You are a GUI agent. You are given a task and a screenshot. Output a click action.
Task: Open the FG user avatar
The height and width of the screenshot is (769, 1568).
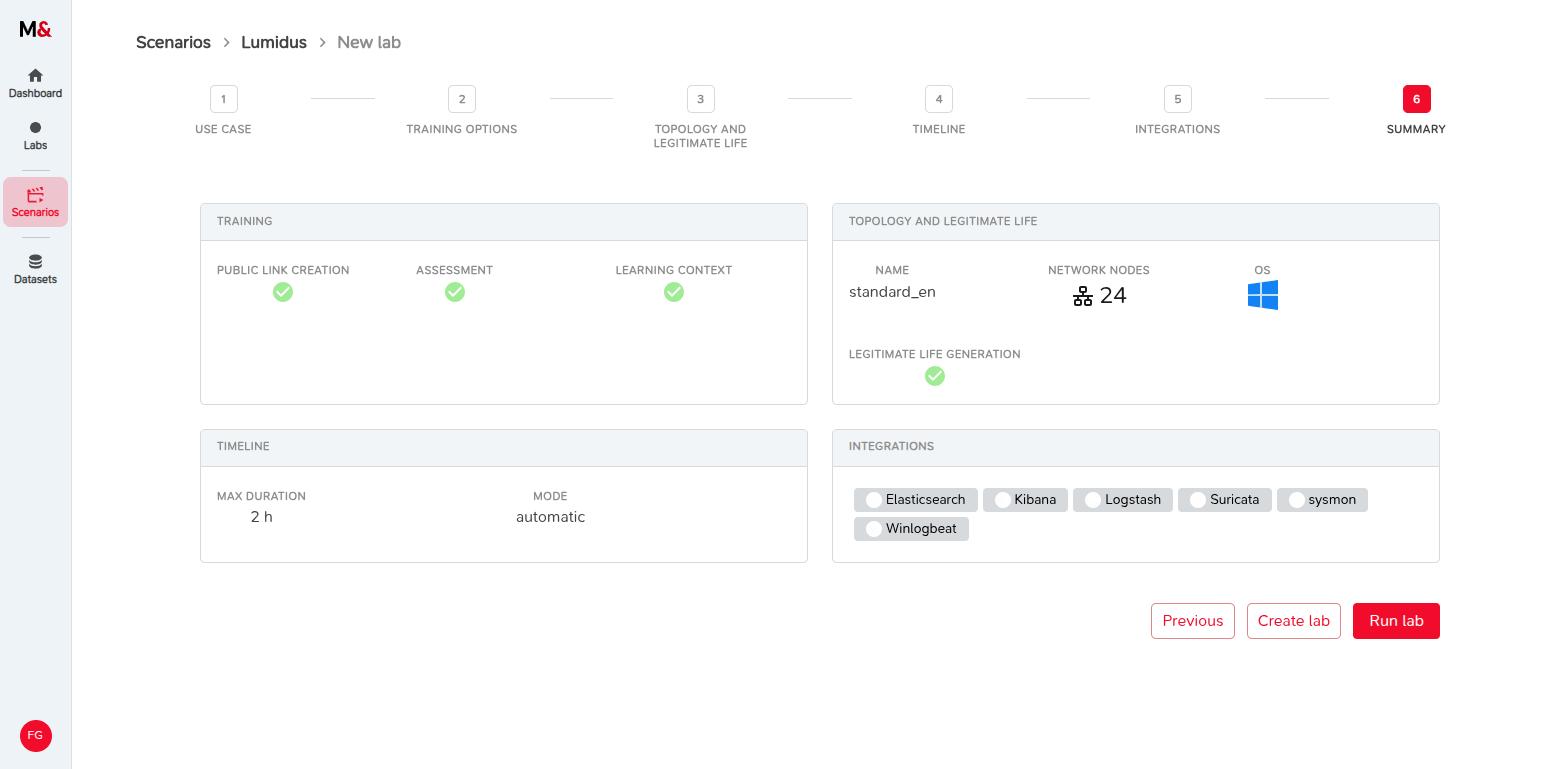(36, 736)
